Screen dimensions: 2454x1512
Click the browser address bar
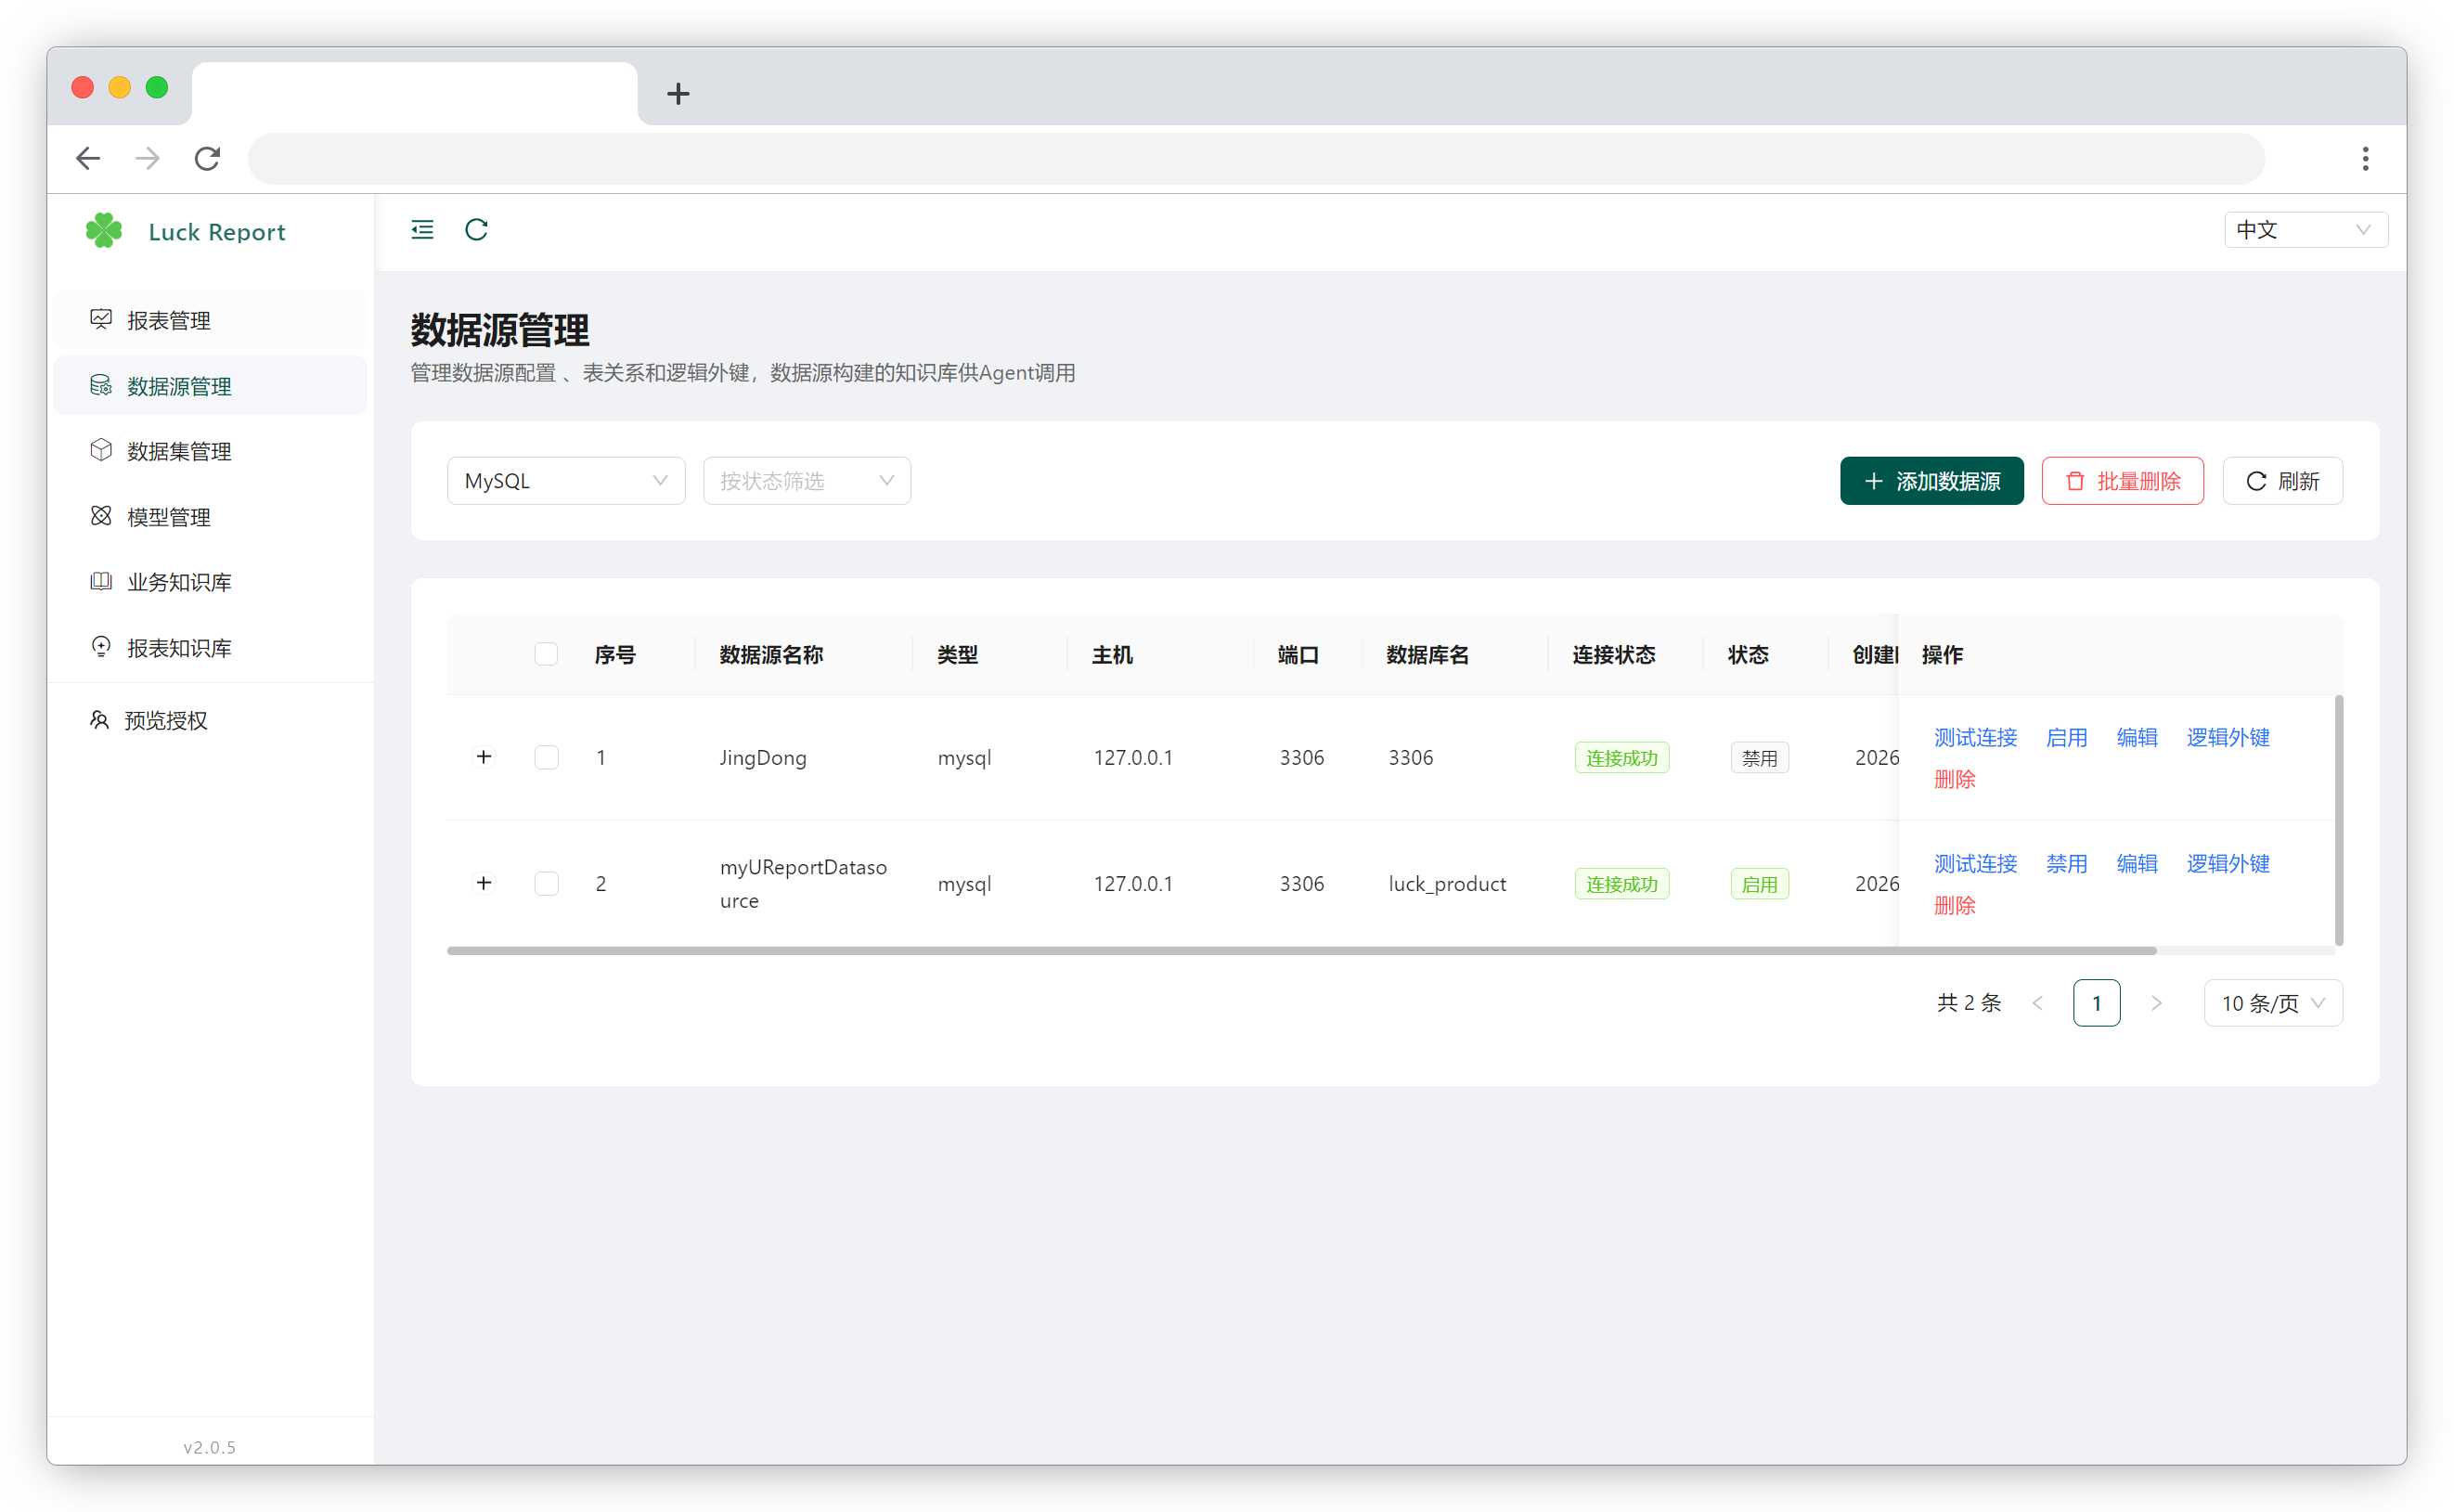[1256, 158]
